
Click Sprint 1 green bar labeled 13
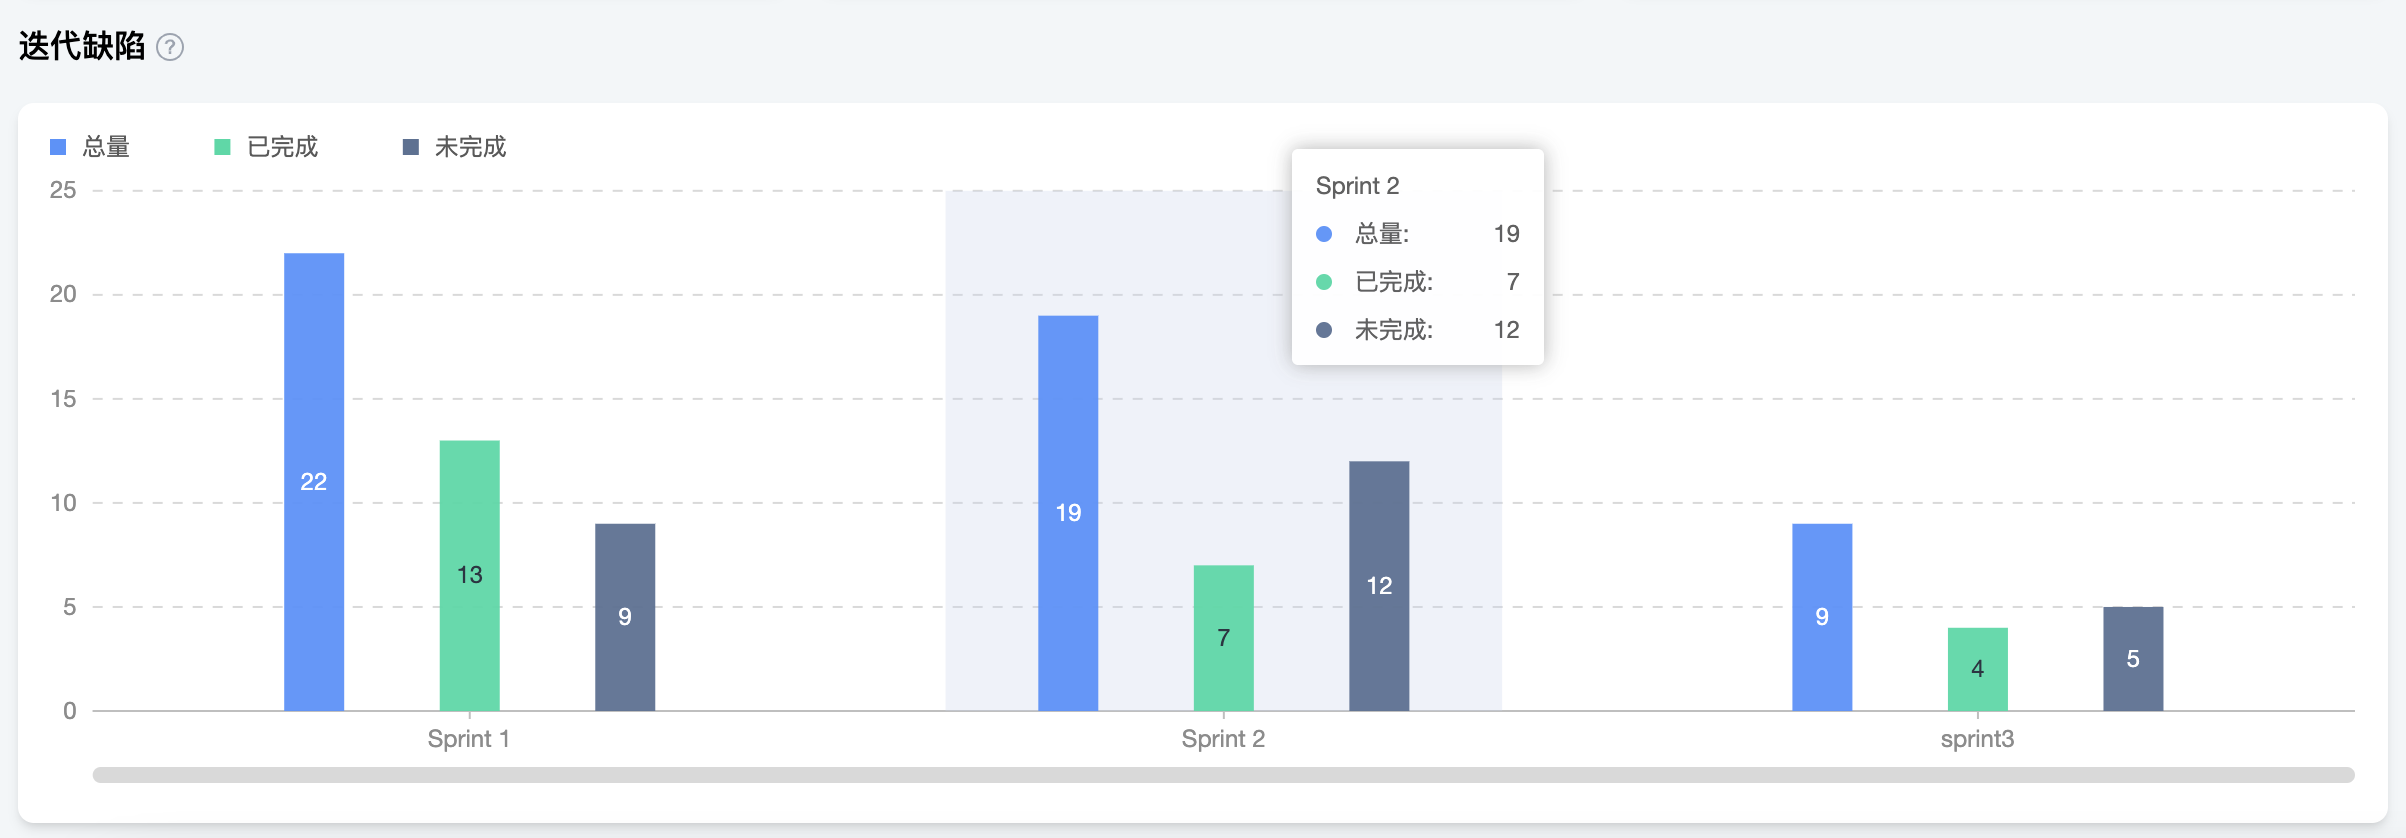pos(470,575)
